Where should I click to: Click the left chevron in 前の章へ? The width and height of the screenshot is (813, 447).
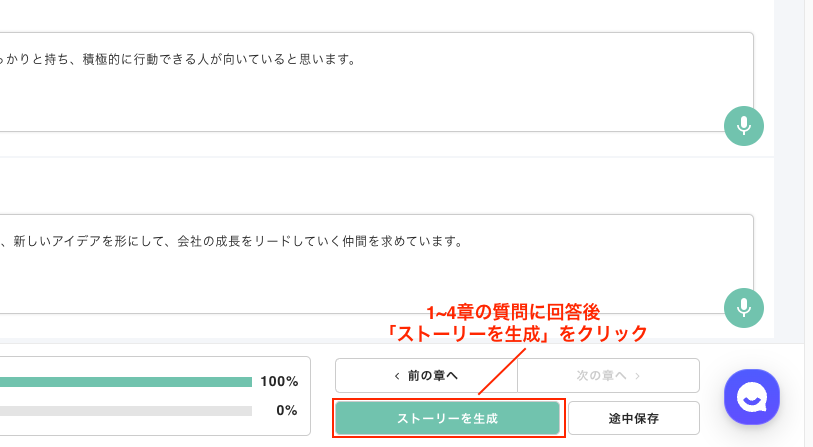(x=397, y=376)
